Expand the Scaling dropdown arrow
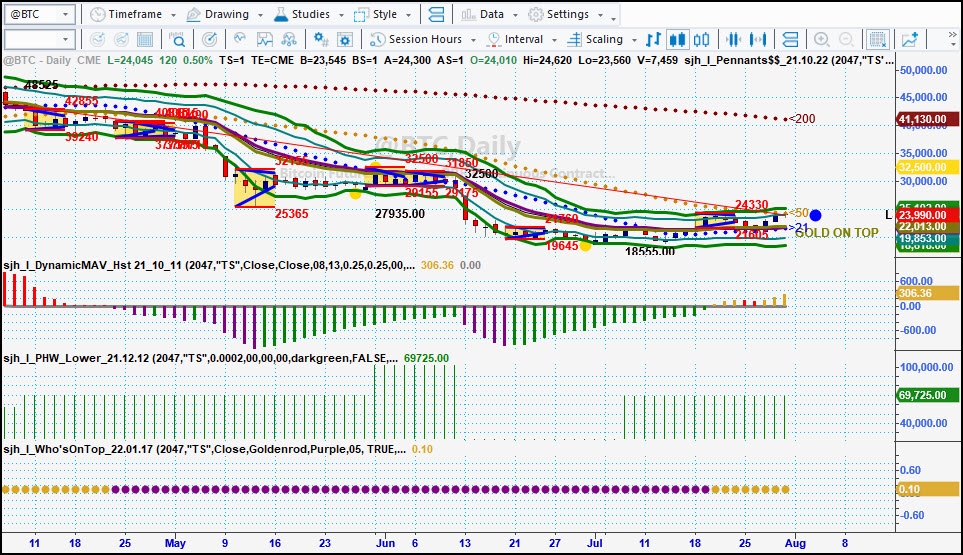The height and width of the screenshot is (555, 963). [x=634, y=40]
